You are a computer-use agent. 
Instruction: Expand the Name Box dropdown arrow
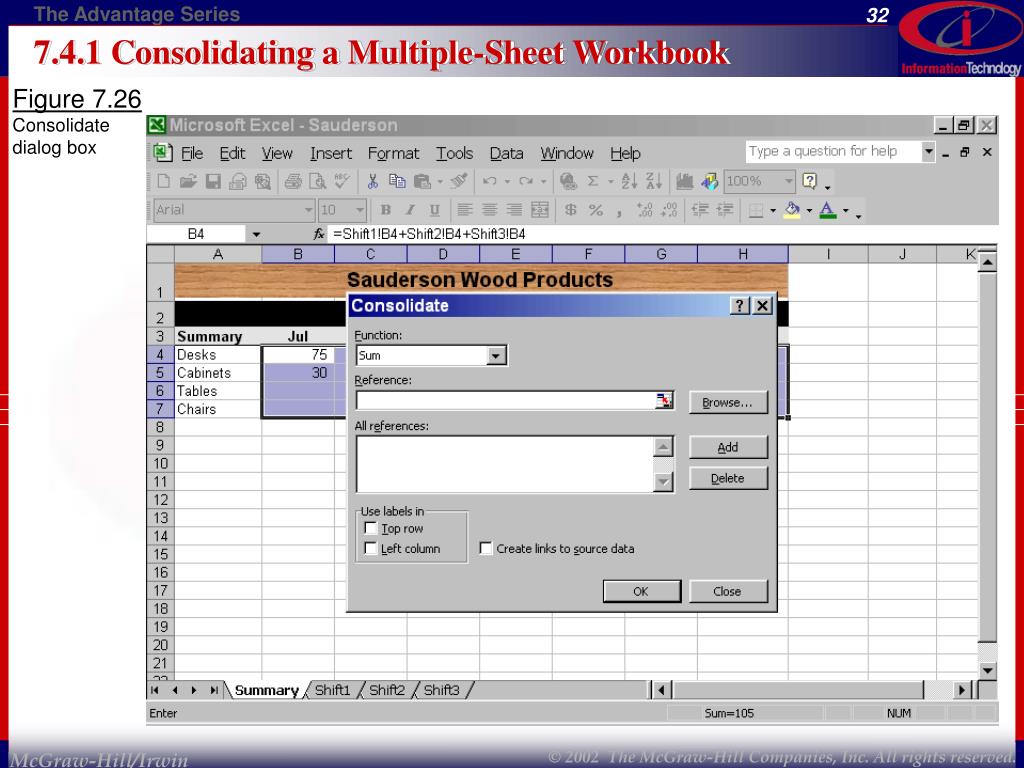(256, 234)
